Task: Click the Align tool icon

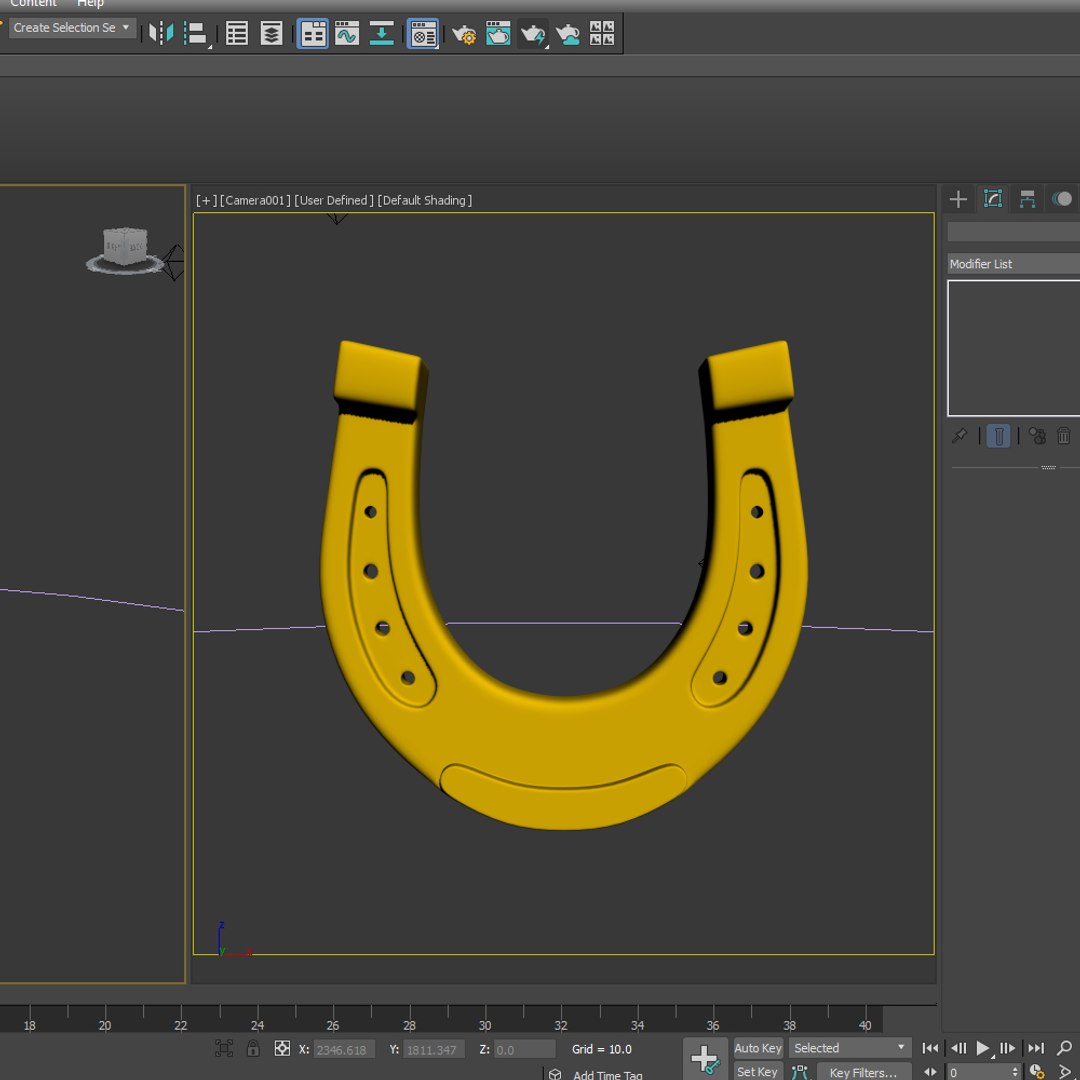Action: coord(196,33)
